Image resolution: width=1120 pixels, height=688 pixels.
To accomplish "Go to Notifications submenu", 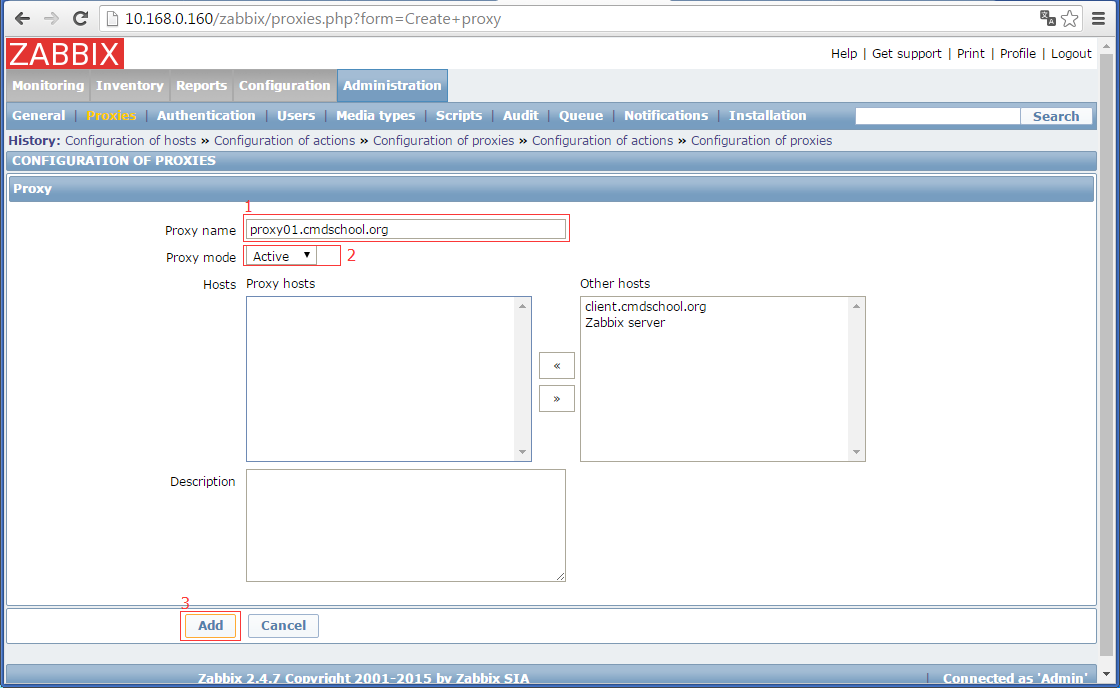I will (666, 116).
